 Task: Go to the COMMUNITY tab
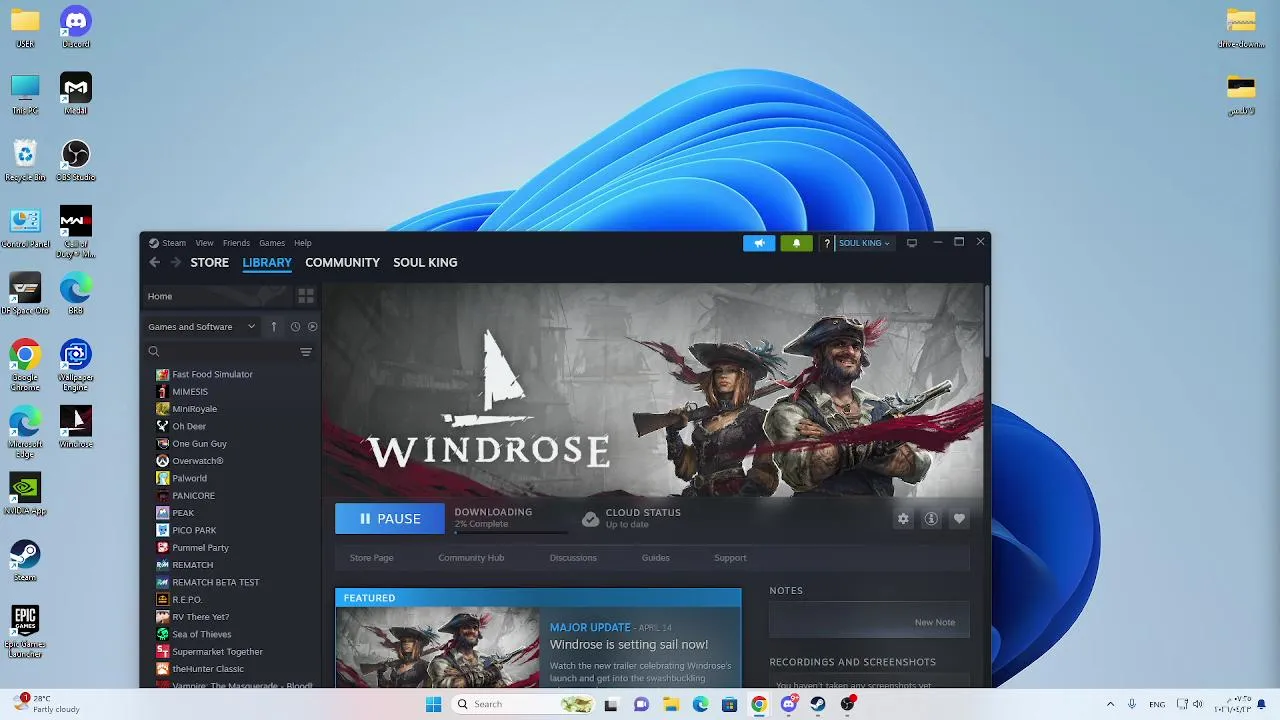point(342,262)
